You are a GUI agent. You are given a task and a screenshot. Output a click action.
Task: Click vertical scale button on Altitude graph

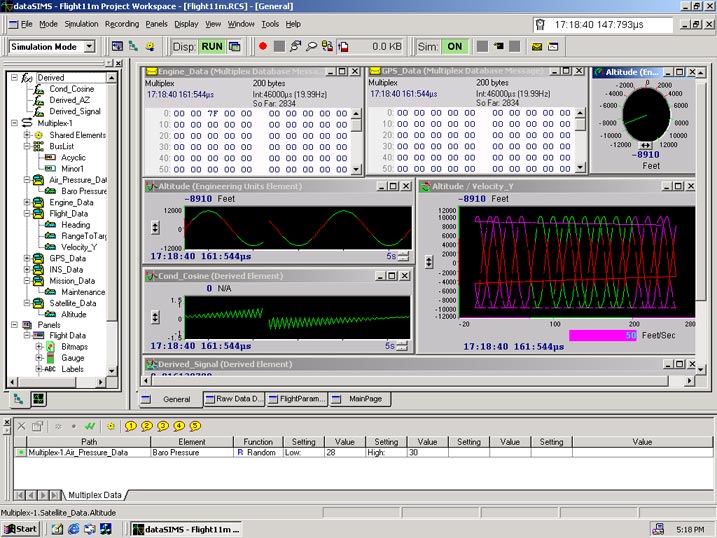155,227
